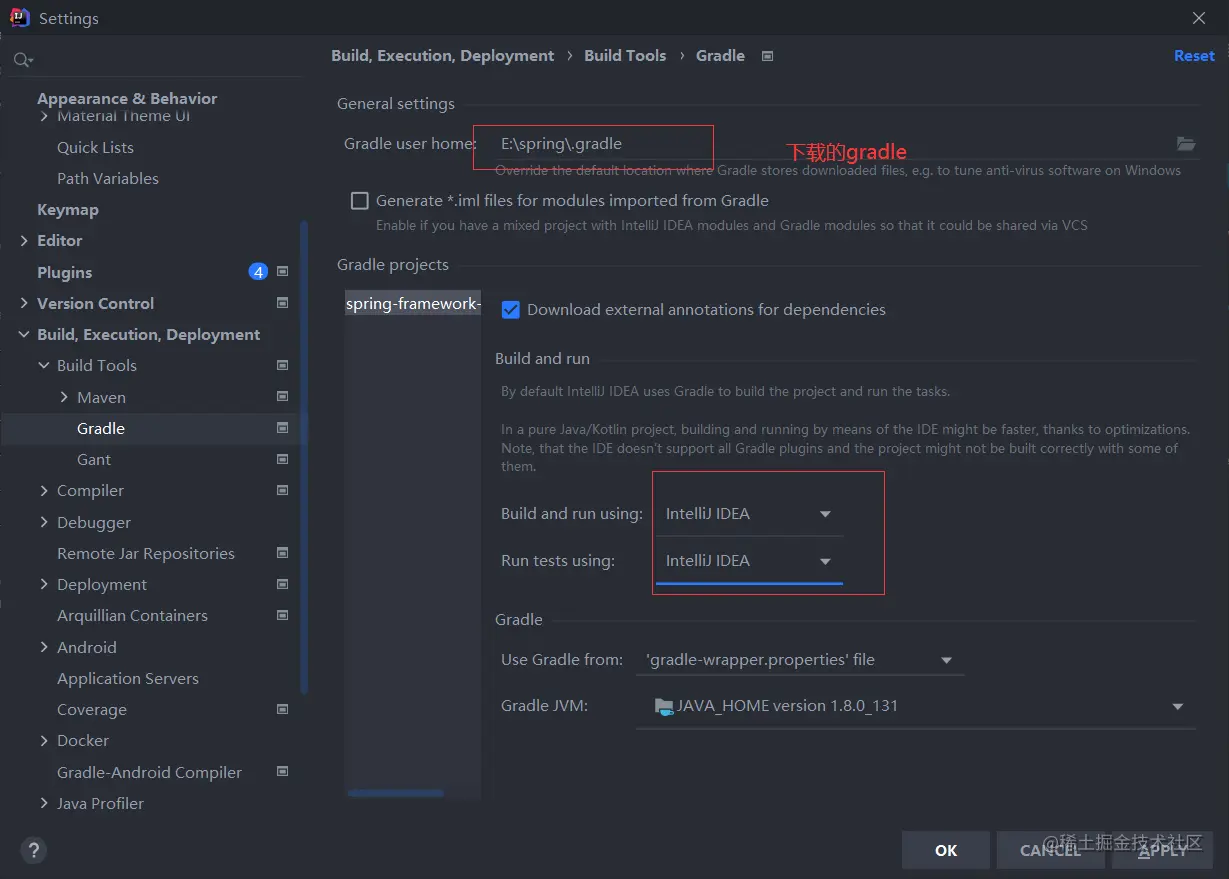Image resolution: width=1229 pixels, height=879 pixels.
Task: Select Gant under Build Tools
Action: 94,459
